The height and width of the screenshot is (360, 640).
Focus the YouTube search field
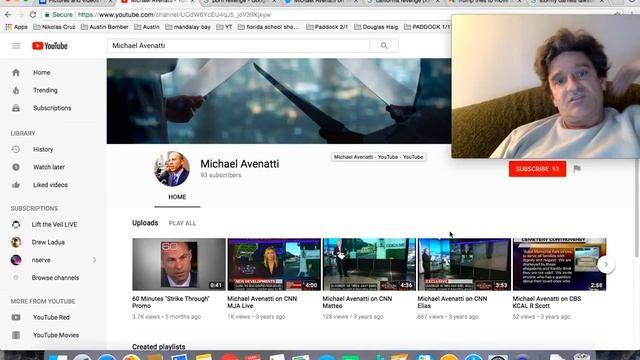pos(239,46)
